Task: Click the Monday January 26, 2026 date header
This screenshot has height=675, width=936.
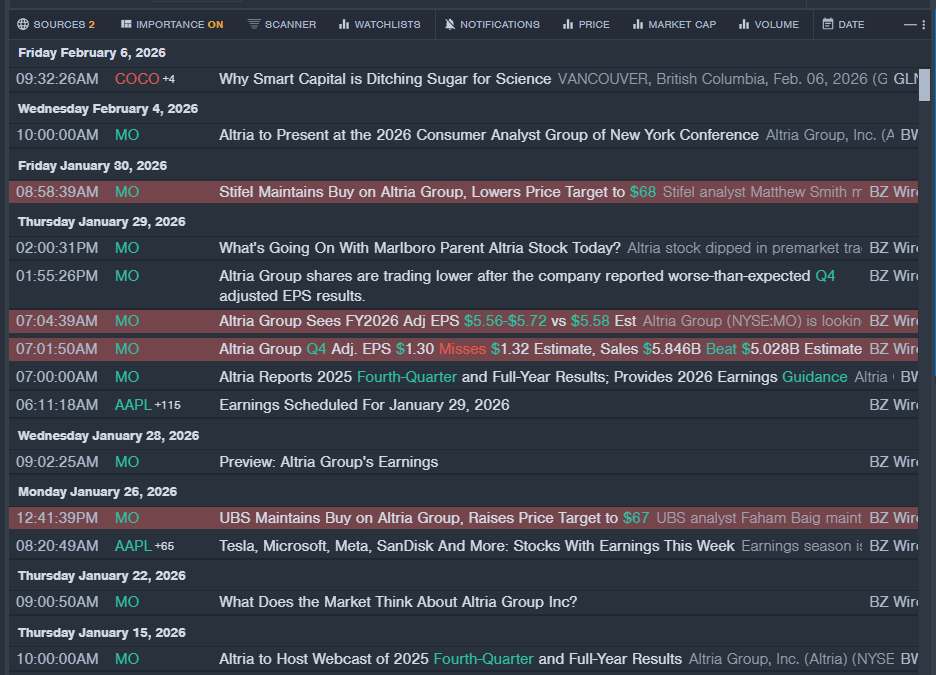Action: [x=97, y=492]
